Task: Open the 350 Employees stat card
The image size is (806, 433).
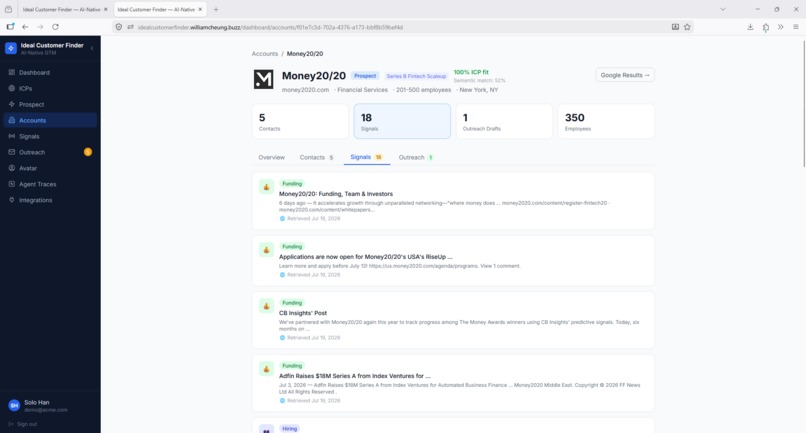Action: pos(606,121)
